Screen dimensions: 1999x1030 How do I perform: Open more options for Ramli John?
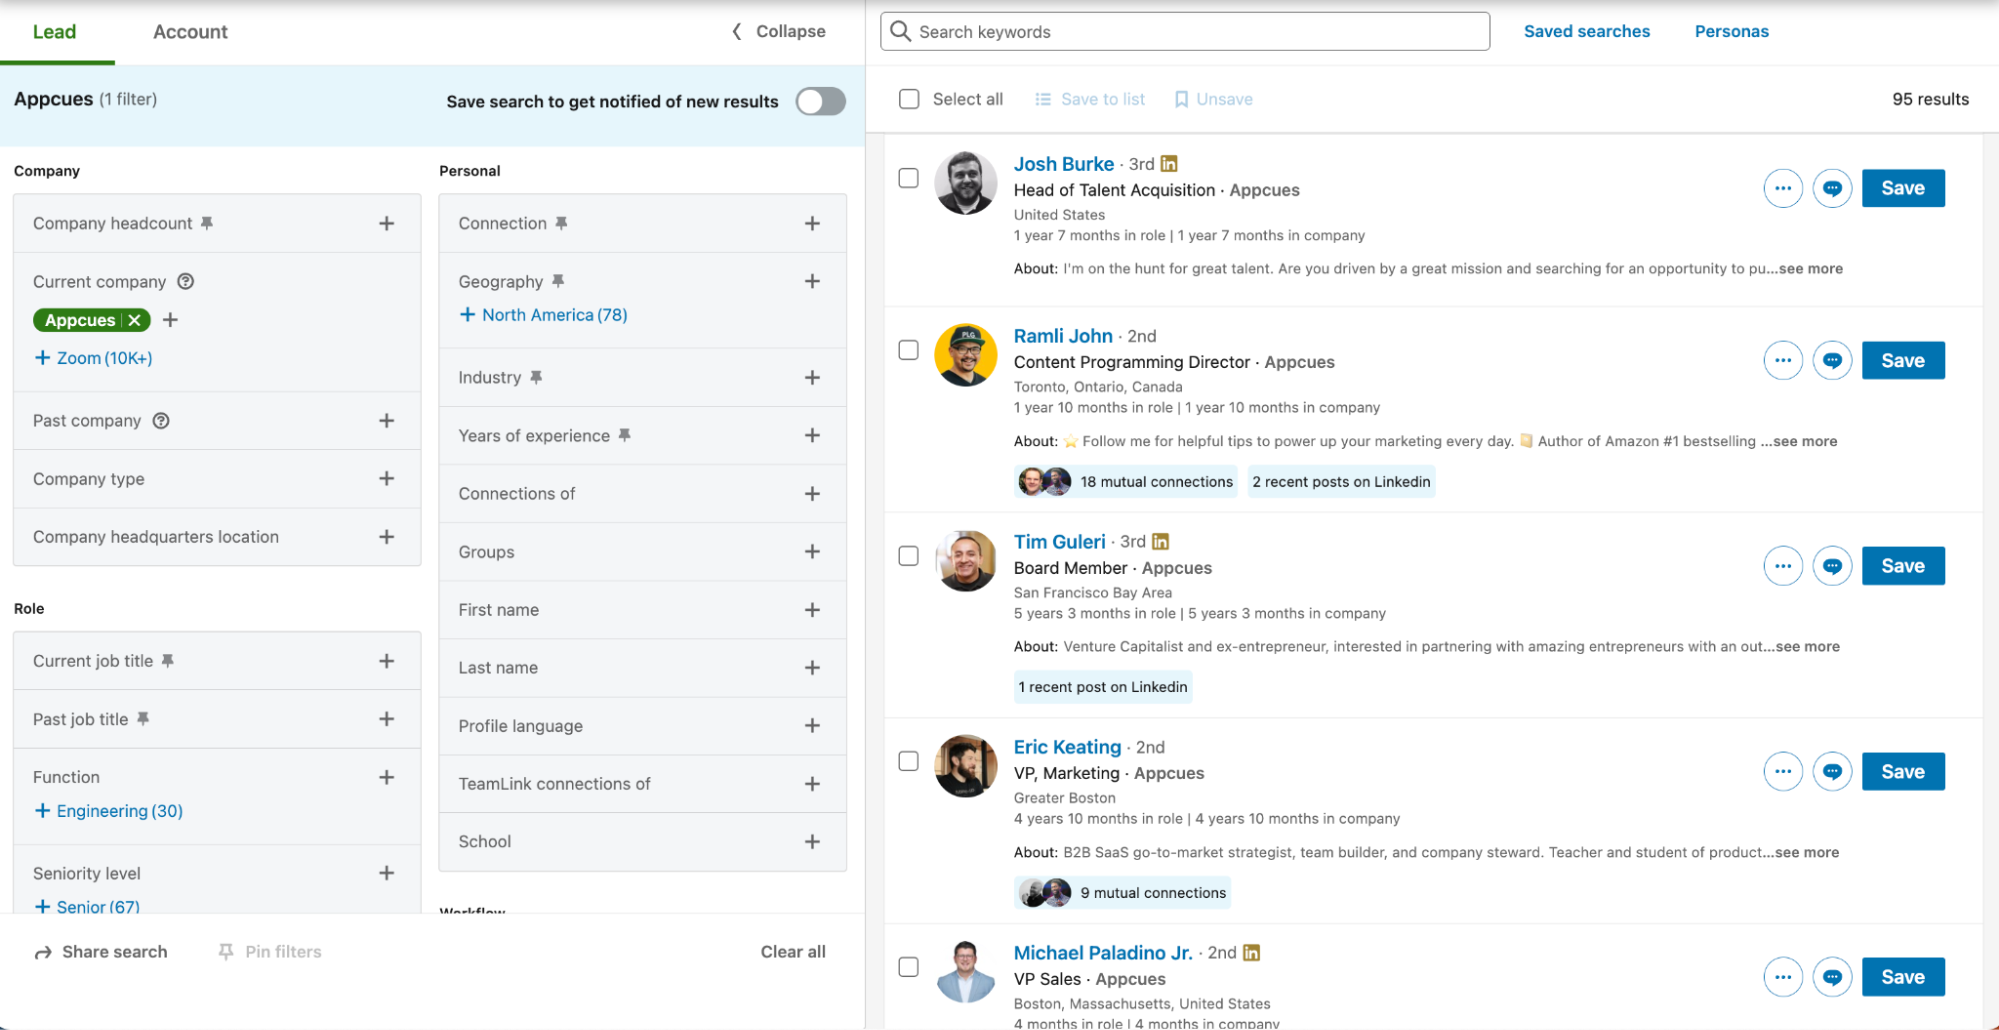(x=1783, y=361)
